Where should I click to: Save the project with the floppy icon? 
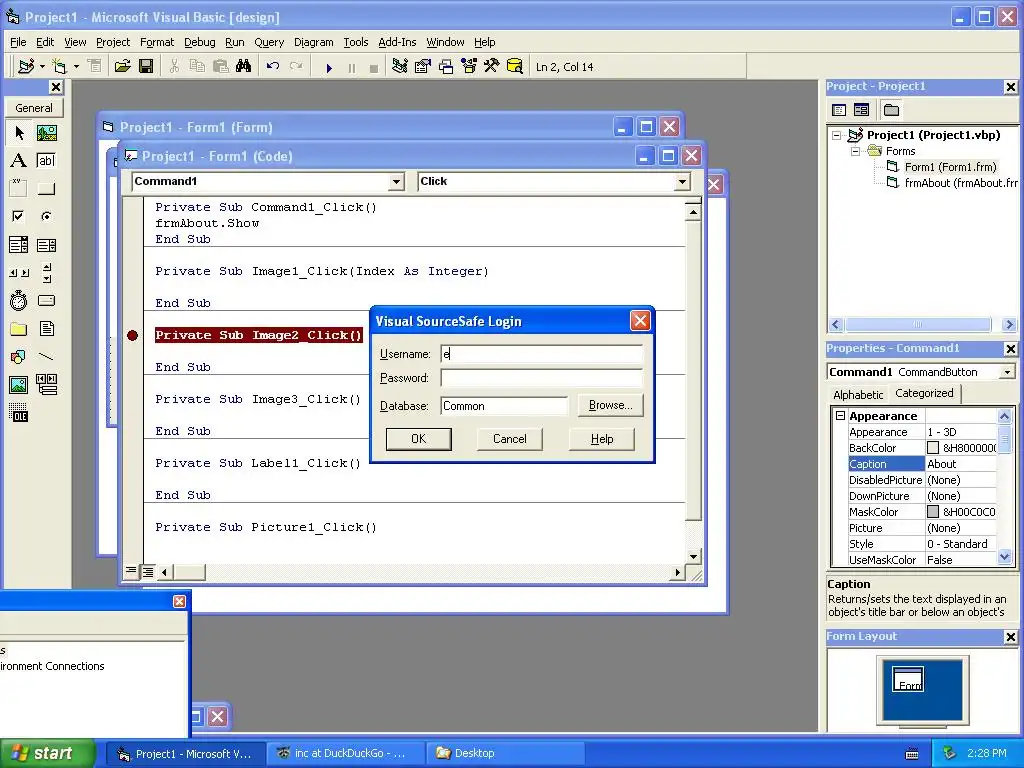point(146,67)
